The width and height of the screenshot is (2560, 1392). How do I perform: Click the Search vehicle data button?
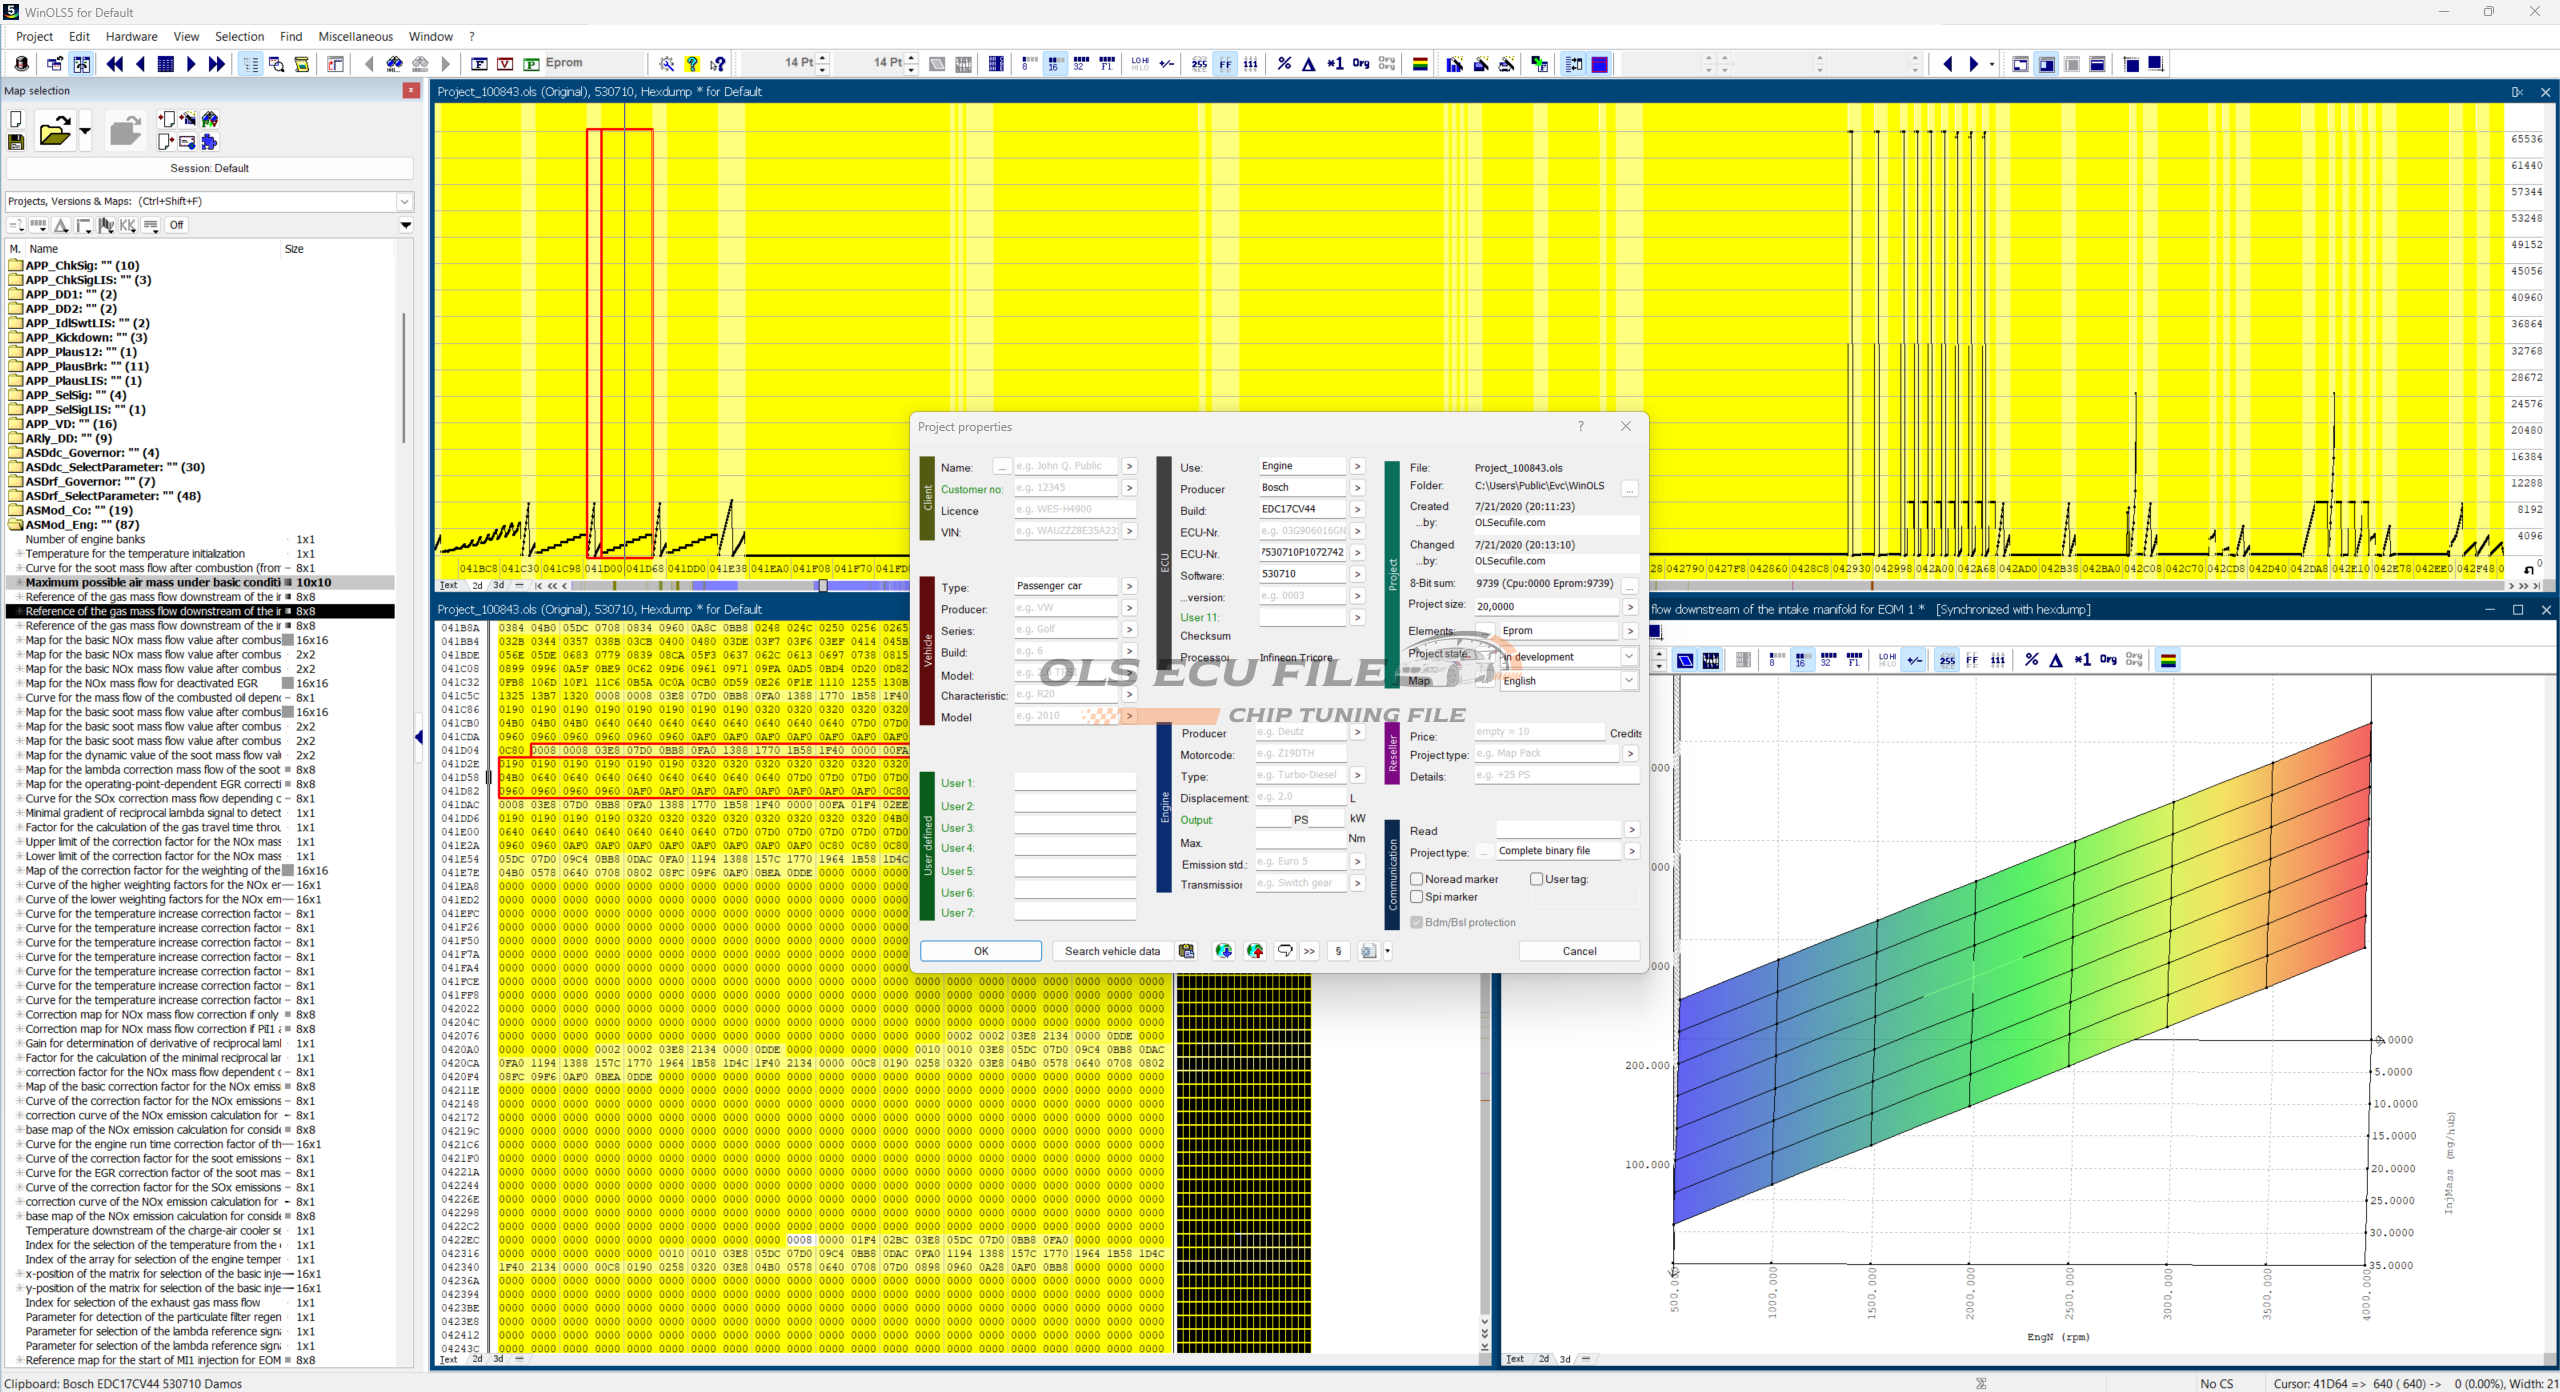1112,951
